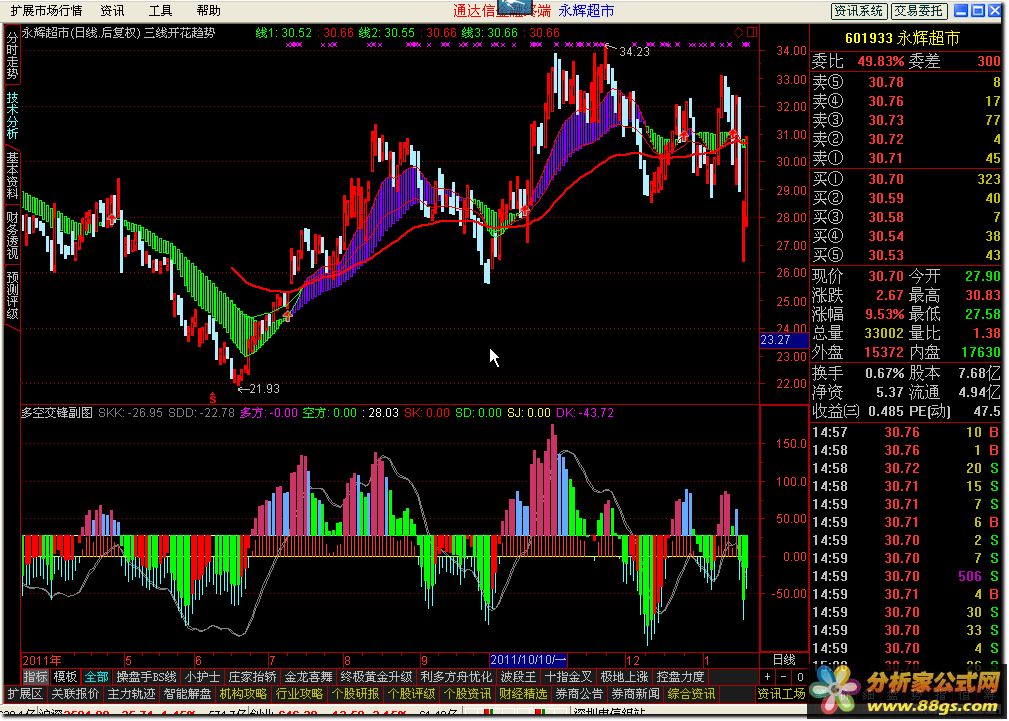Click the 永辉超市 title in top bar

[586, 10]
